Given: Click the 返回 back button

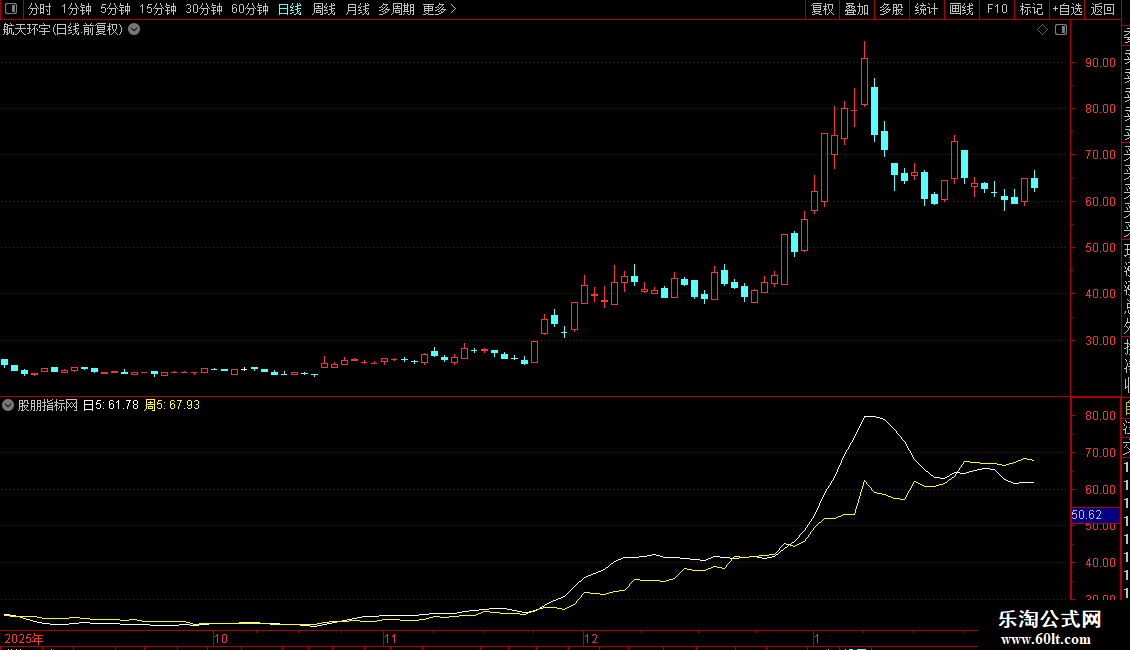Looking at the screenshot, I should (1103, 9).
